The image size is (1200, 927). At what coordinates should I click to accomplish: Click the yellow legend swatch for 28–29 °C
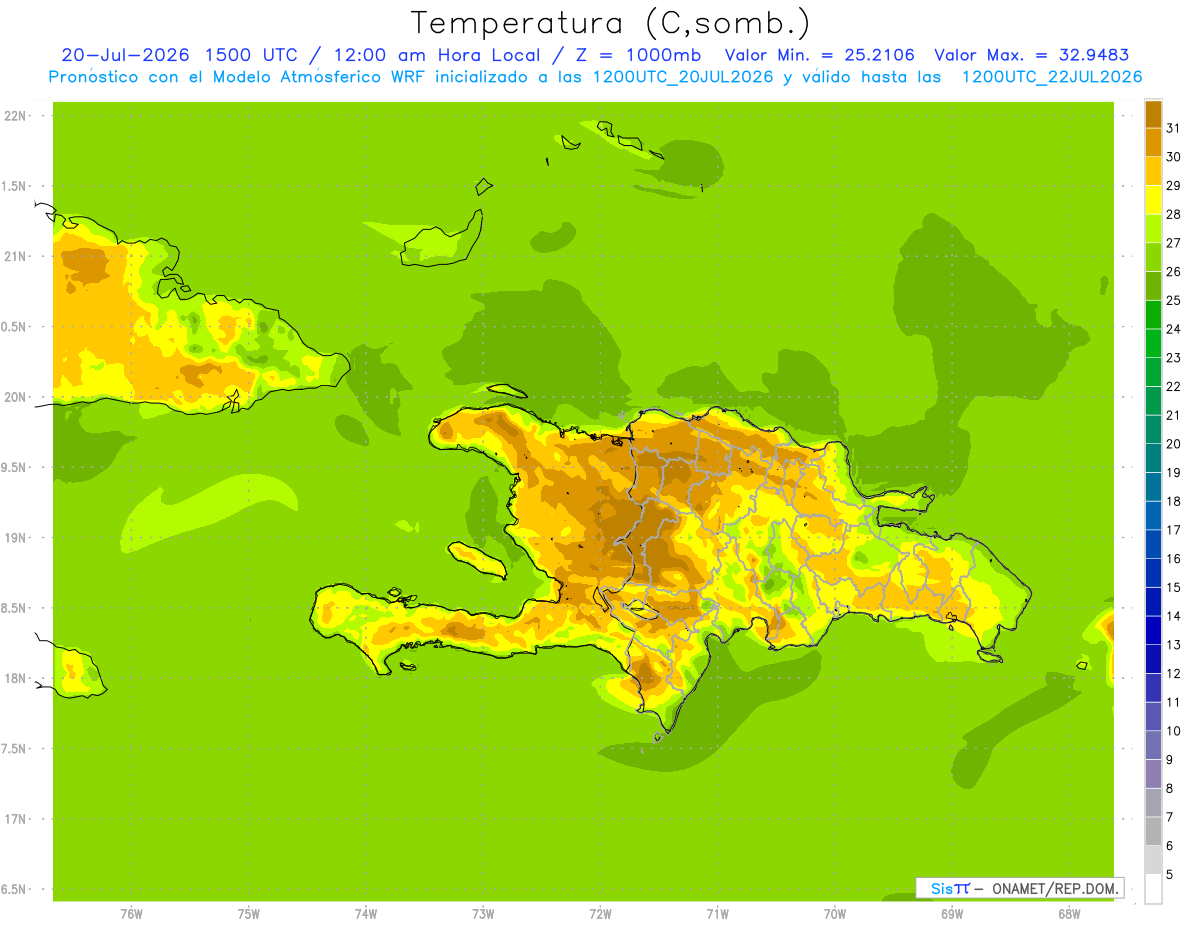tap(1153, 200)
